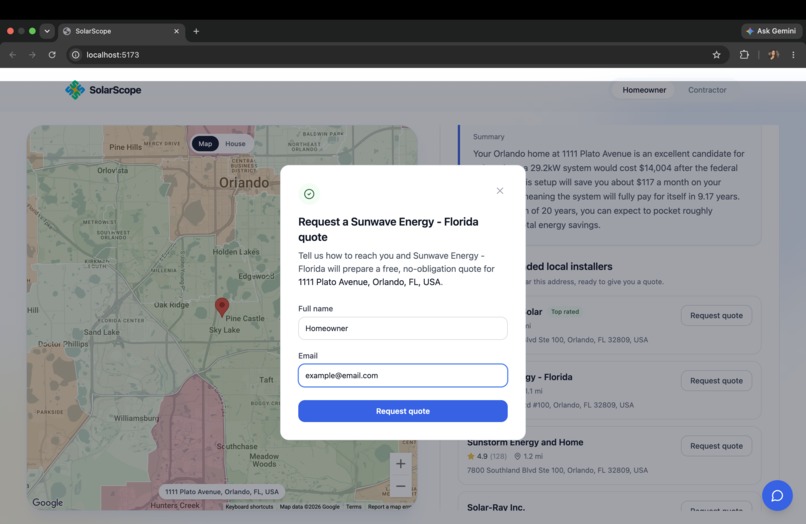Zoom in on the map

click(x=400, y=464)
